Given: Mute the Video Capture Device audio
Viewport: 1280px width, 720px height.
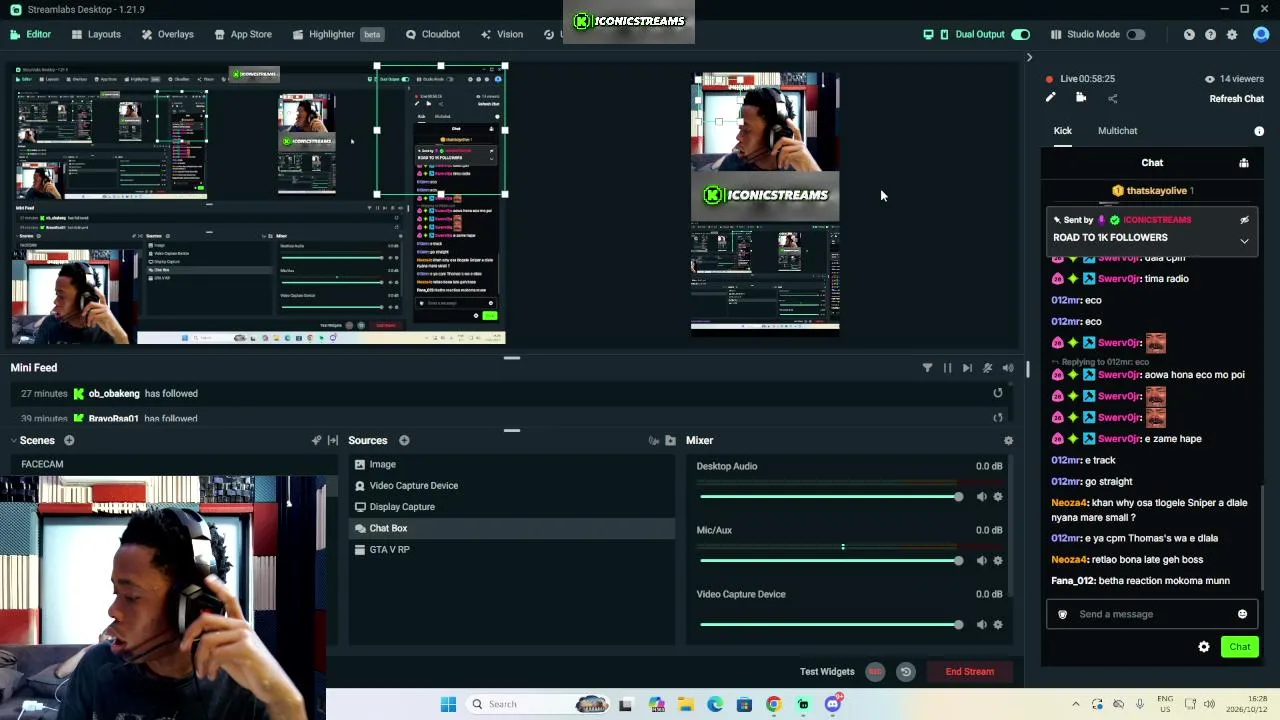Looking at the screenshot, I should (981, 625).
